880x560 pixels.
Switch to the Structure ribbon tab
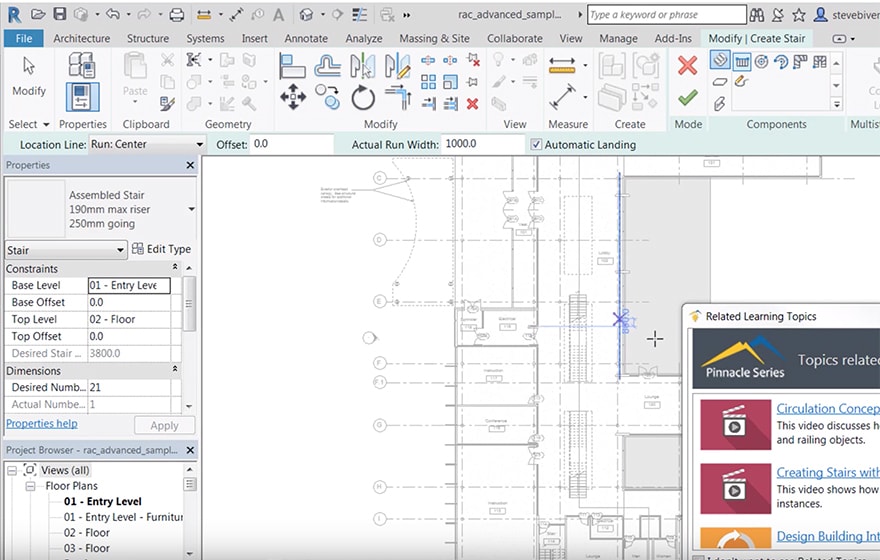148,38
